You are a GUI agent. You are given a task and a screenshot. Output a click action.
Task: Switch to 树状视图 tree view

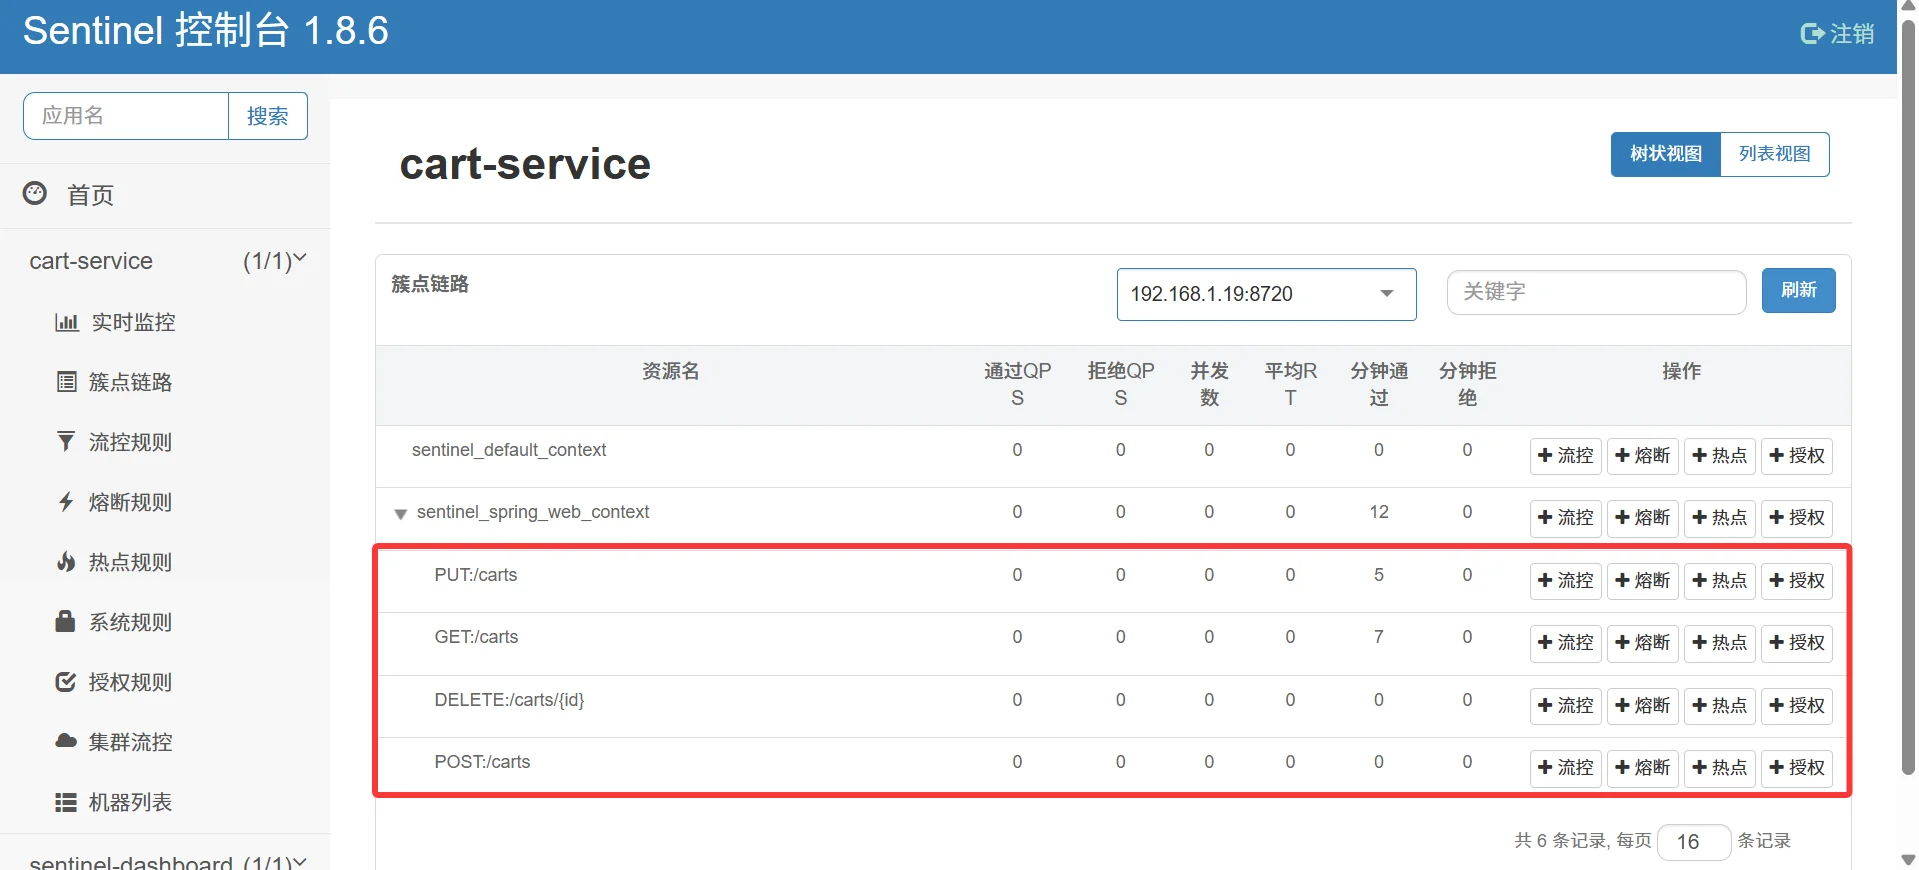(1665, 154)
